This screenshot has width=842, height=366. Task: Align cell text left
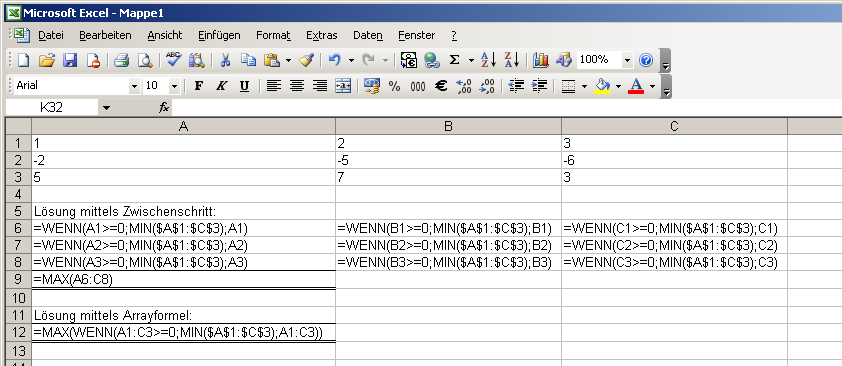pyautogui.click(x=274, y=86)
